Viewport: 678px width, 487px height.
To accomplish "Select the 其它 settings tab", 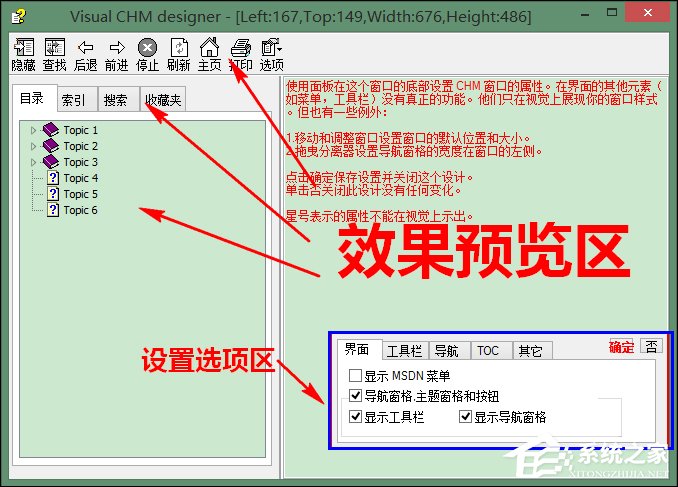I will 532,351.
